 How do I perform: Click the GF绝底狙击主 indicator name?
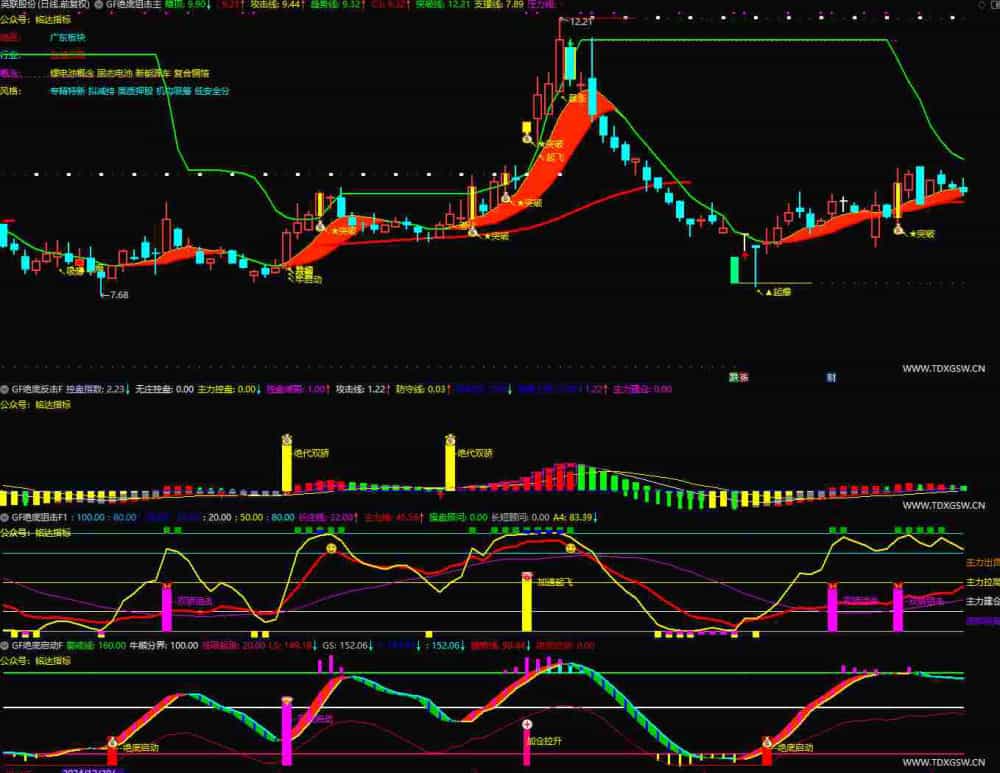tap(134, 4)
